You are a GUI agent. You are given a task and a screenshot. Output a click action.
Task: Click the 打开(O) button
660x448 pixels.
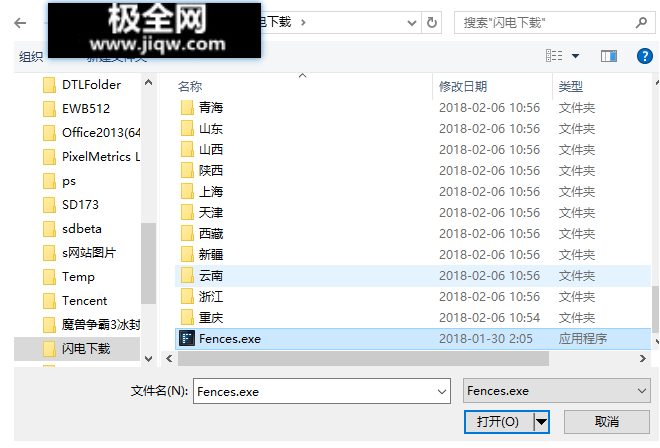pyautogui.click(x=498, y=422)
